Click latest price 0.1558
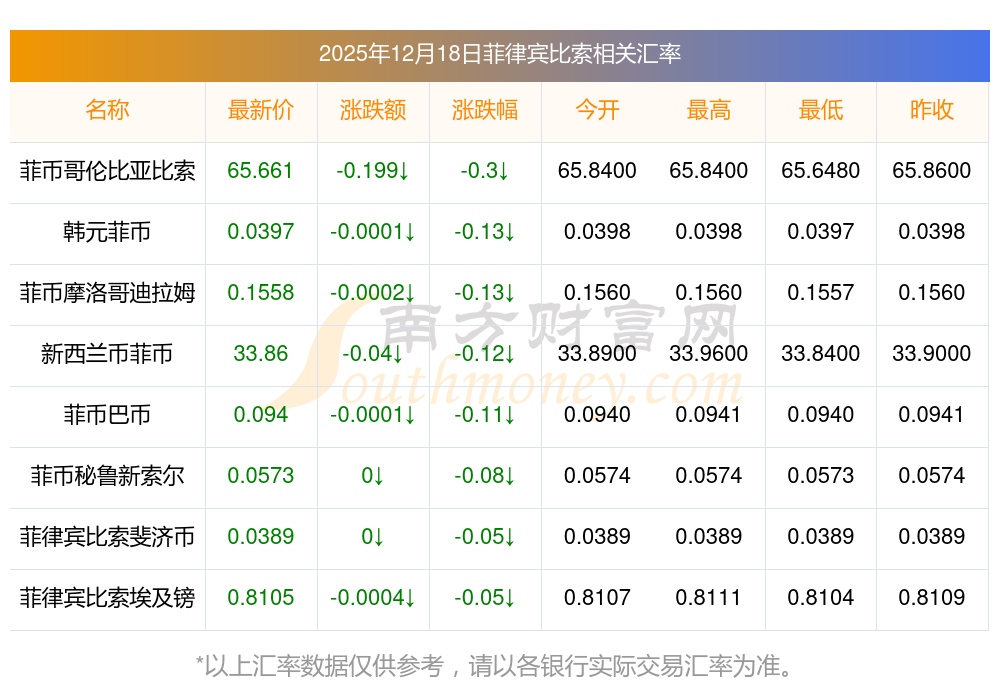 click(x=261, y=293)
